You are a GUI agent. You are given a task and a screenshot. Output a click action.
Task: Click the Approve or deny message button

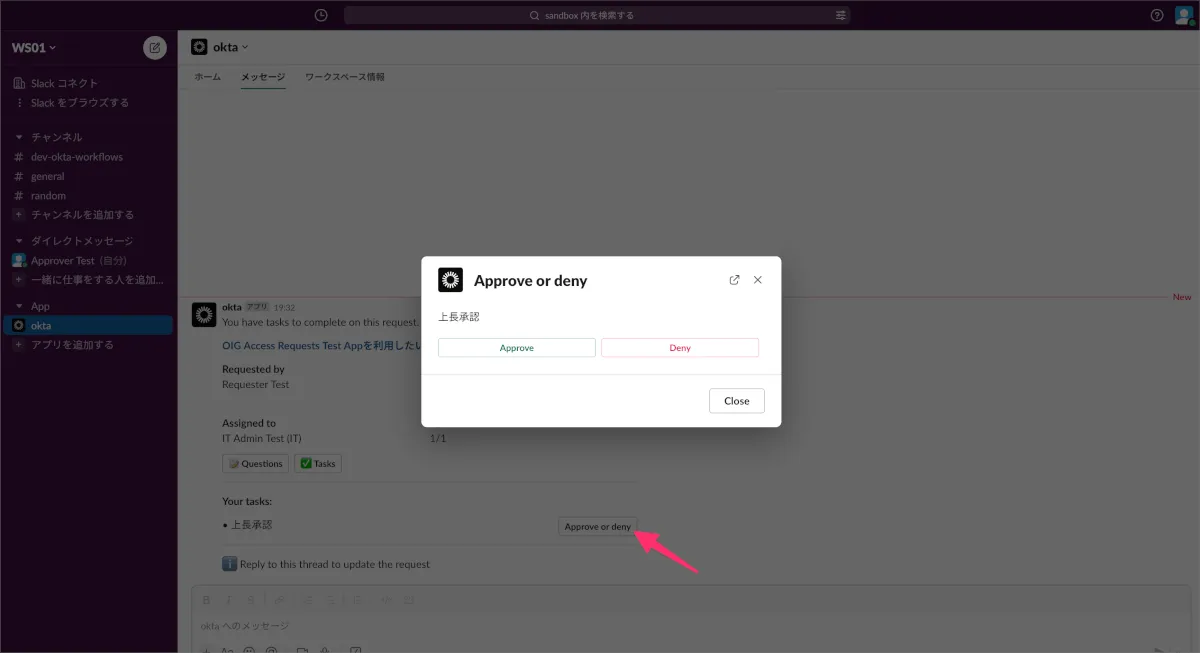[x=598, y=527]
